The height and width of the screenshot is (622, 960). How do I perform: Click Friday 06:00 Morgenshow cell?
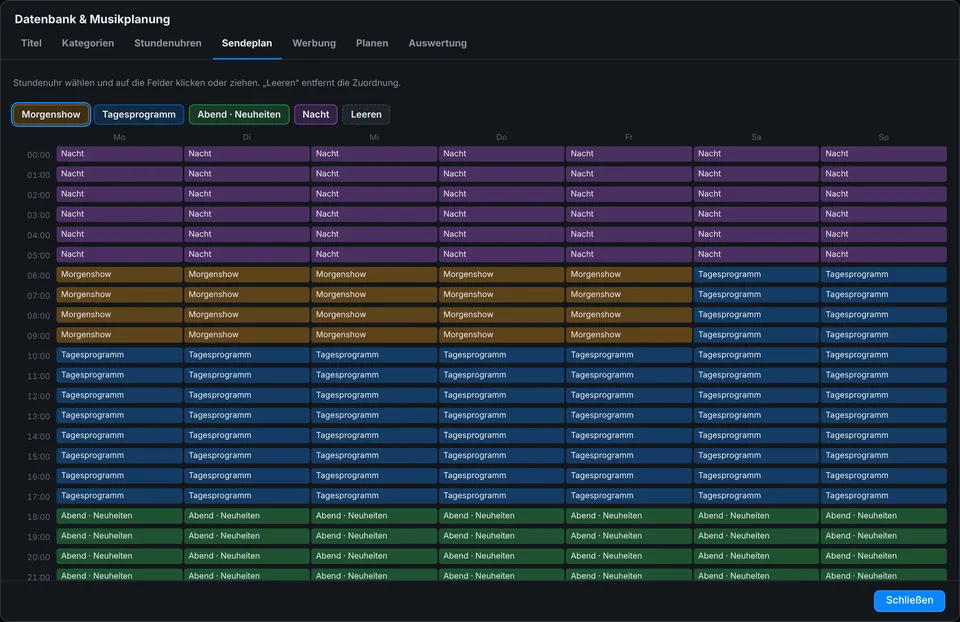click(x=629, y=274)
